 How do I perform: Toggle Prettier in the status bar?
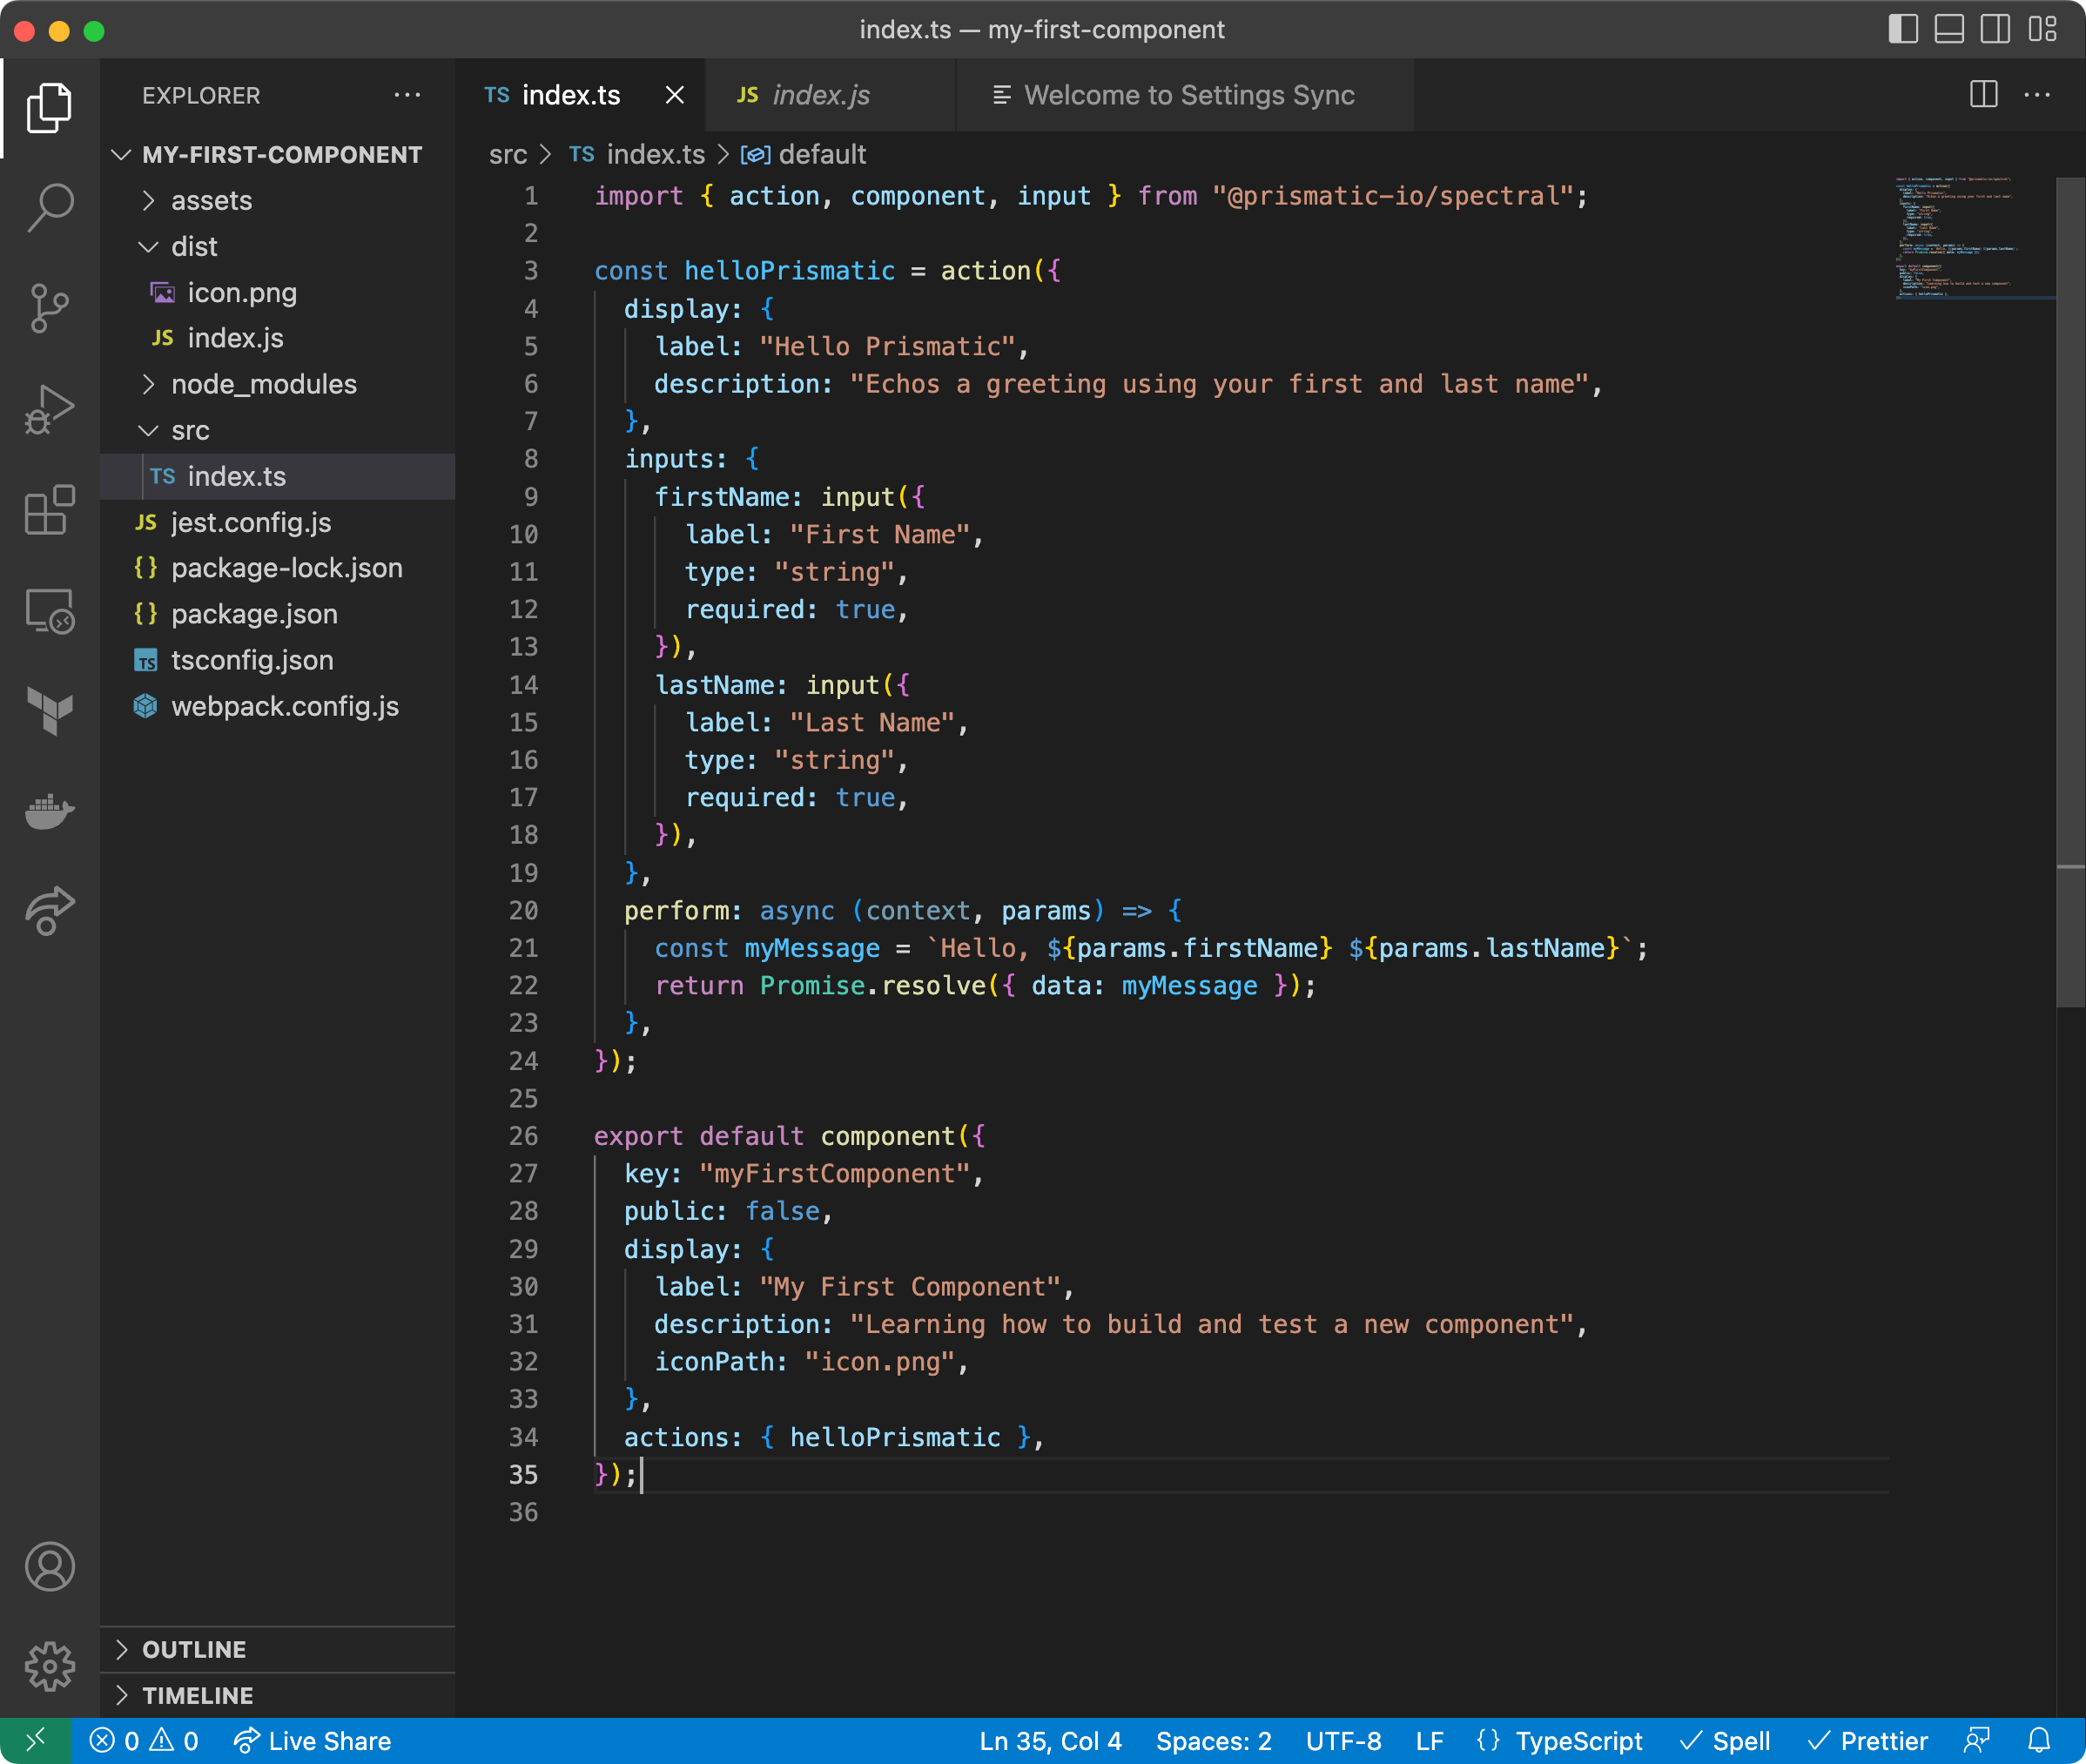pos(1869,1740)
